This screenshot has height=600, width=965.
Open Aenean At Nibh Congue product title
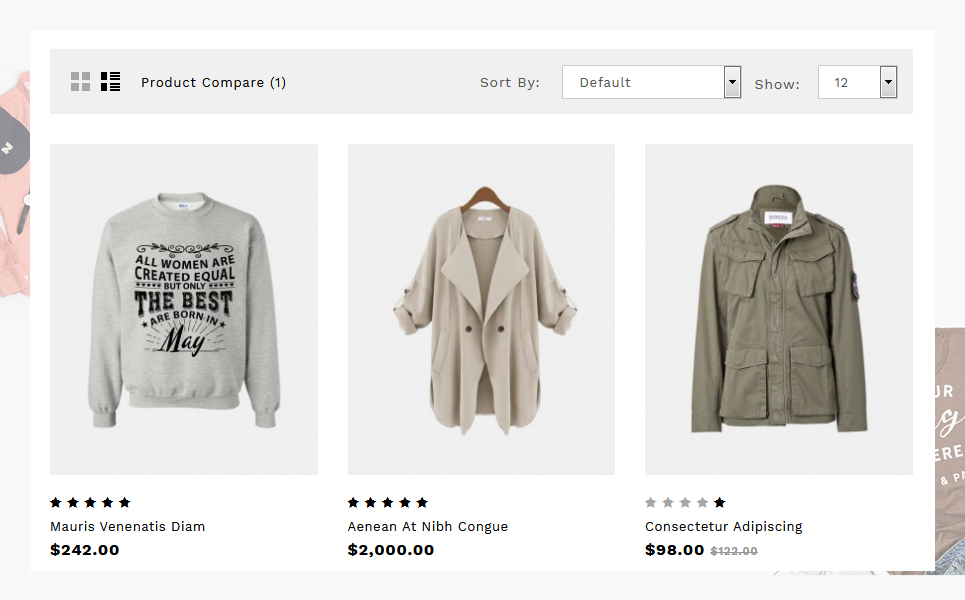coord(428,527)
